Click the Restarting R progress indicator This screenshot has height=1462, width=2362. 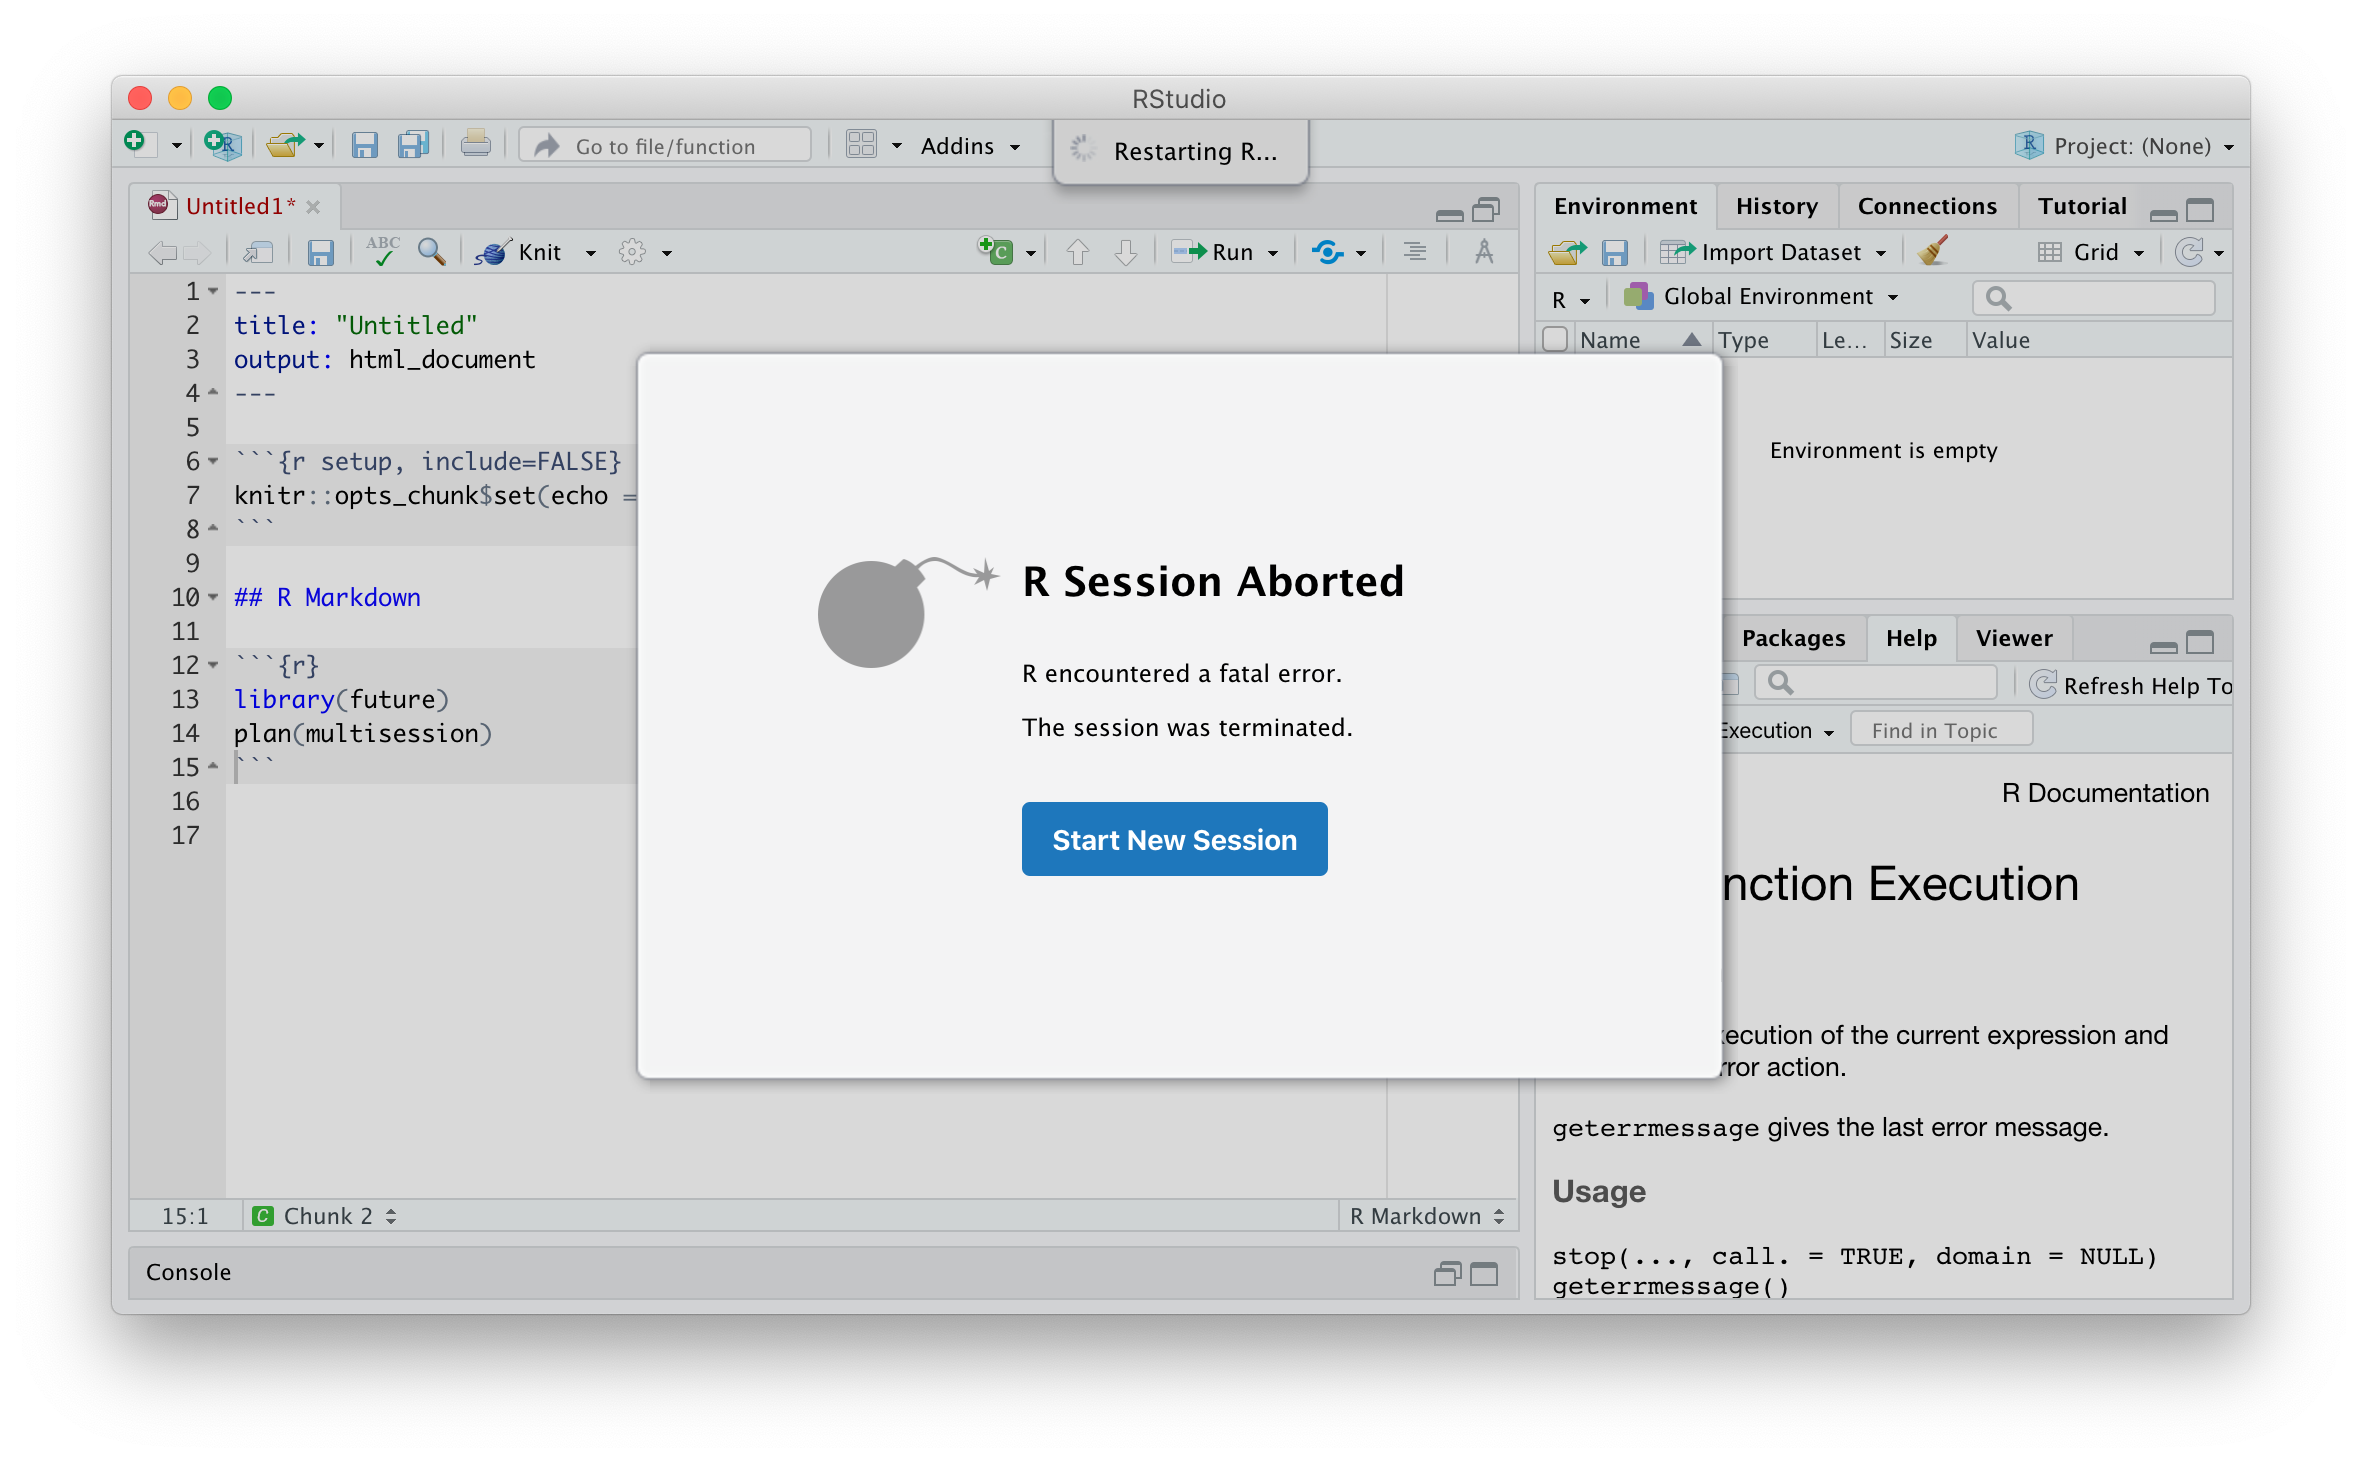pos(1180,151)
